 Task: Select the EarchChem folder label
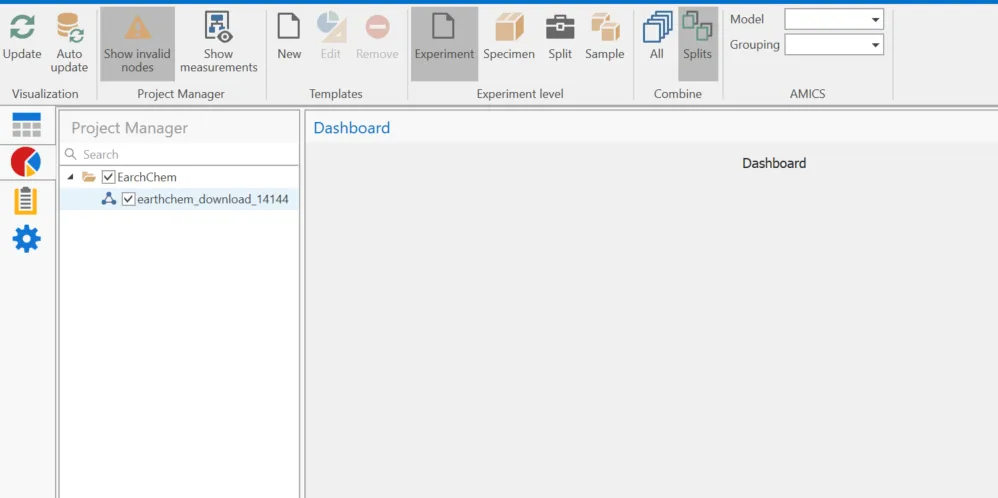147,177
